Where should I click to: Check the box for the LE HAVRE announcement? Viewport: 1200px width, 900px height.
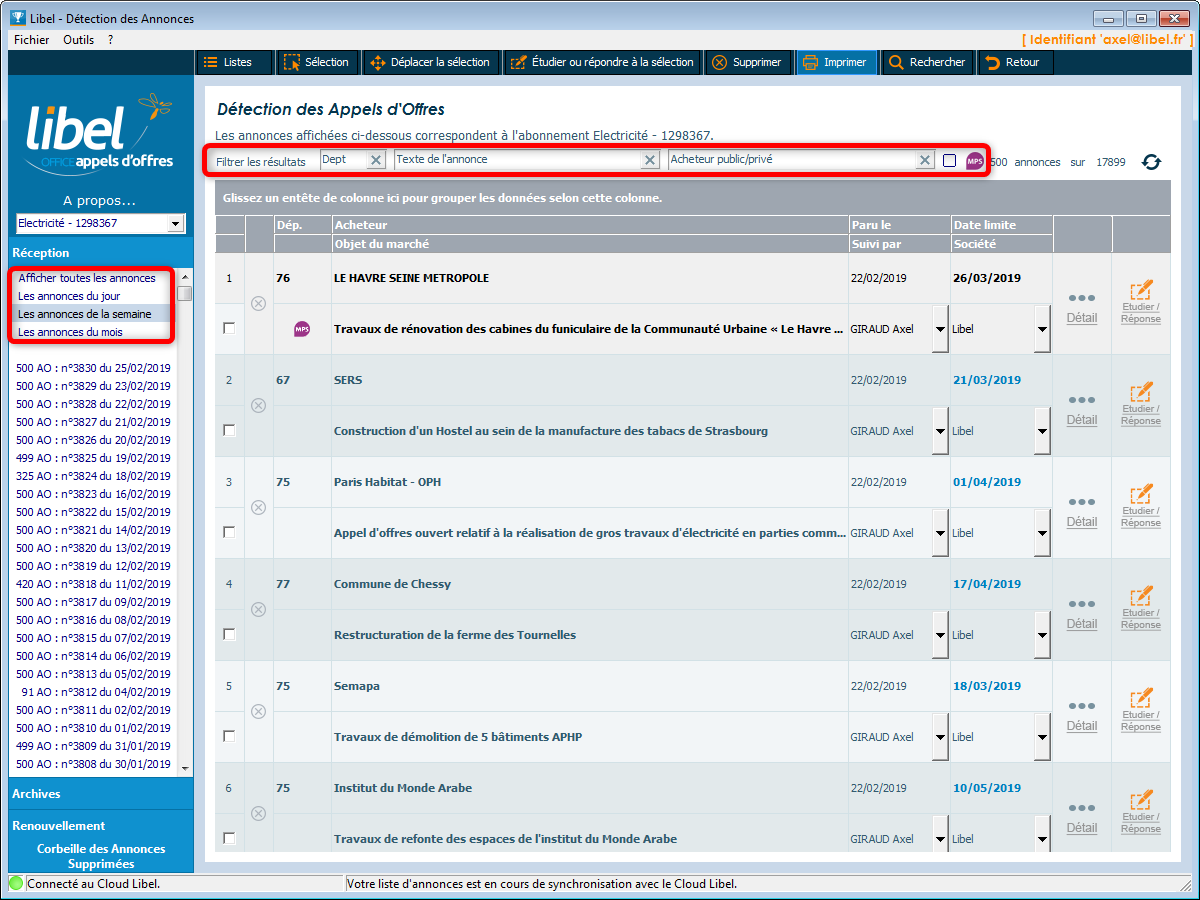229,328
